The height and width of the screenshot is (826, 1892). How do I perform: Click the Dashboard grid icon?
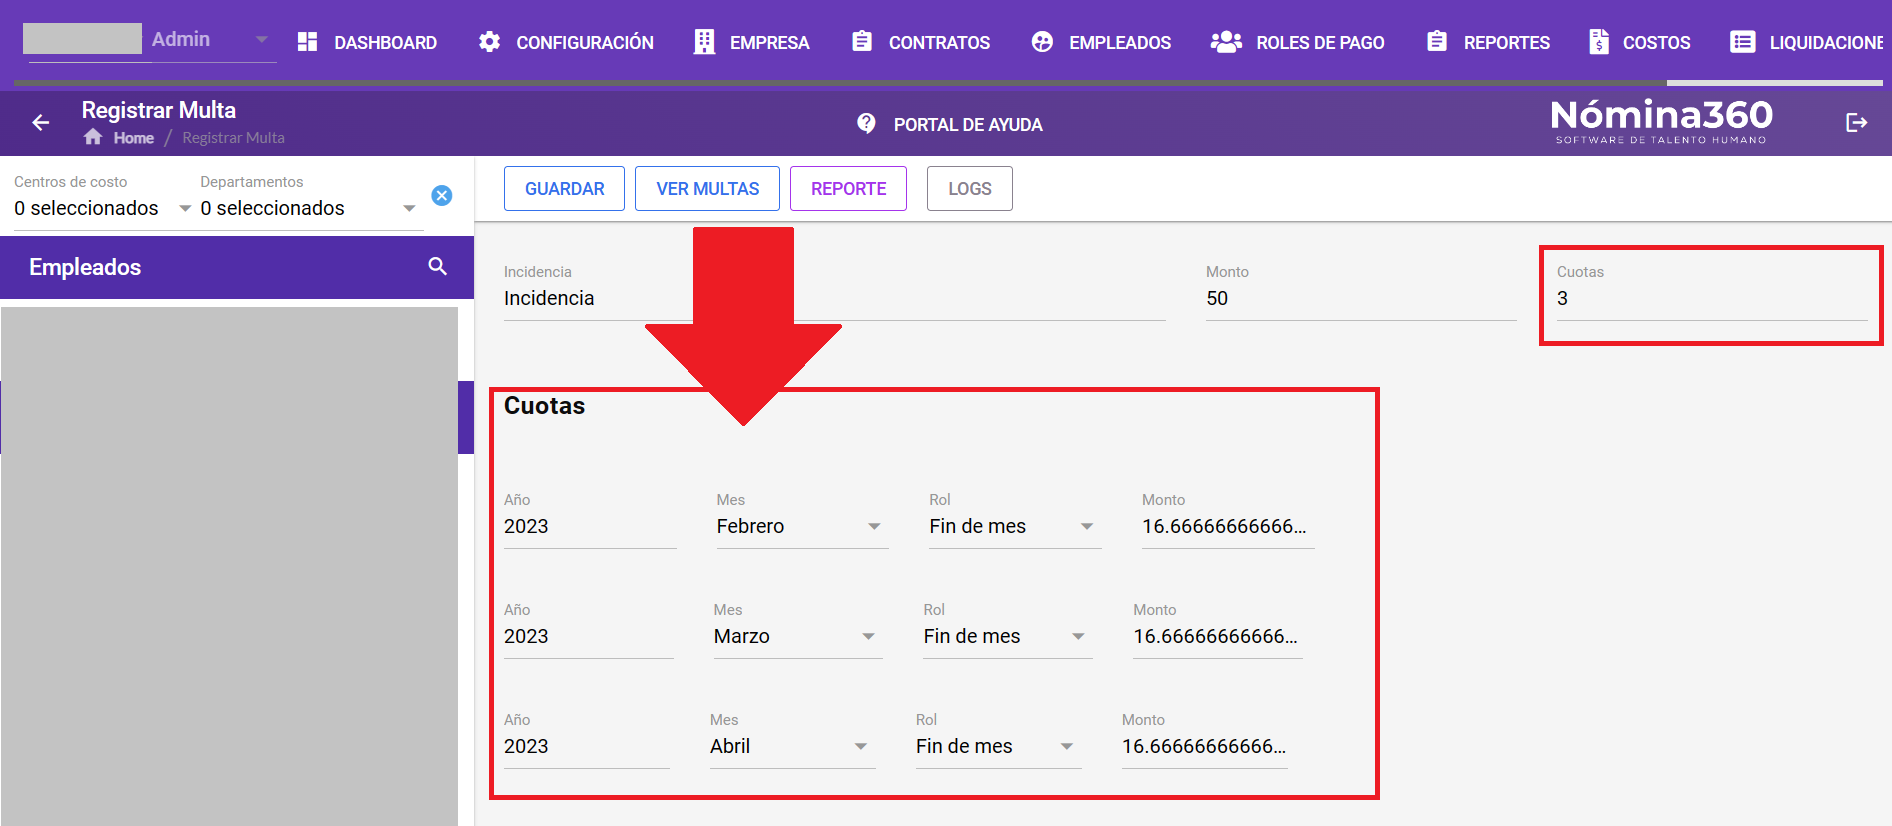307,42
